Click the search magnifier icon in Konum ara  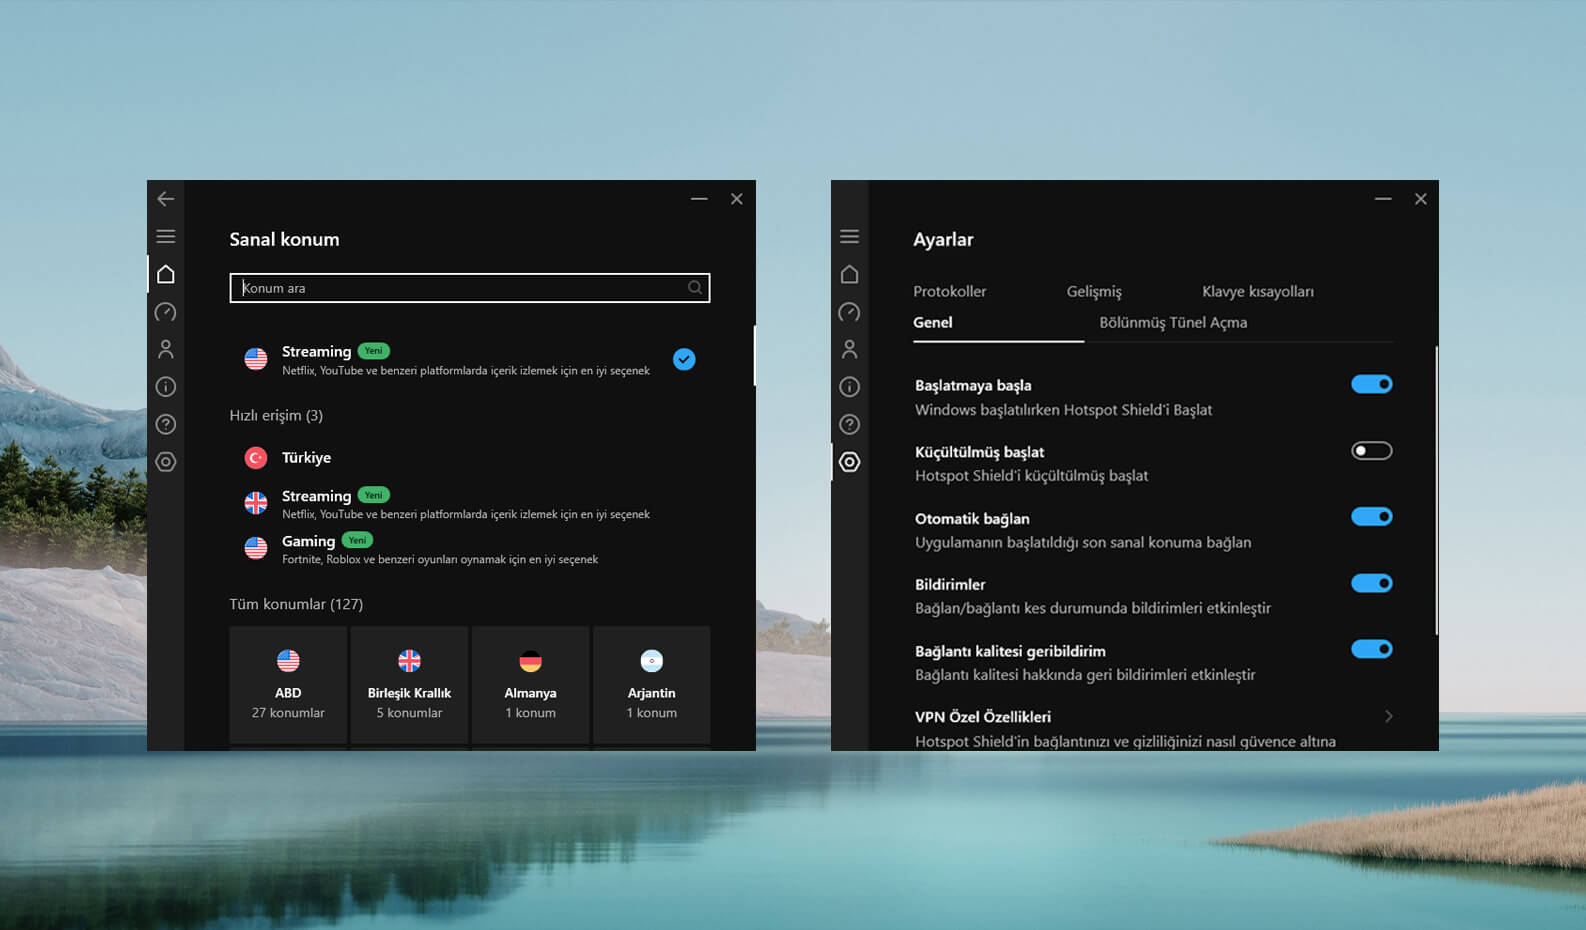point(695,288)
